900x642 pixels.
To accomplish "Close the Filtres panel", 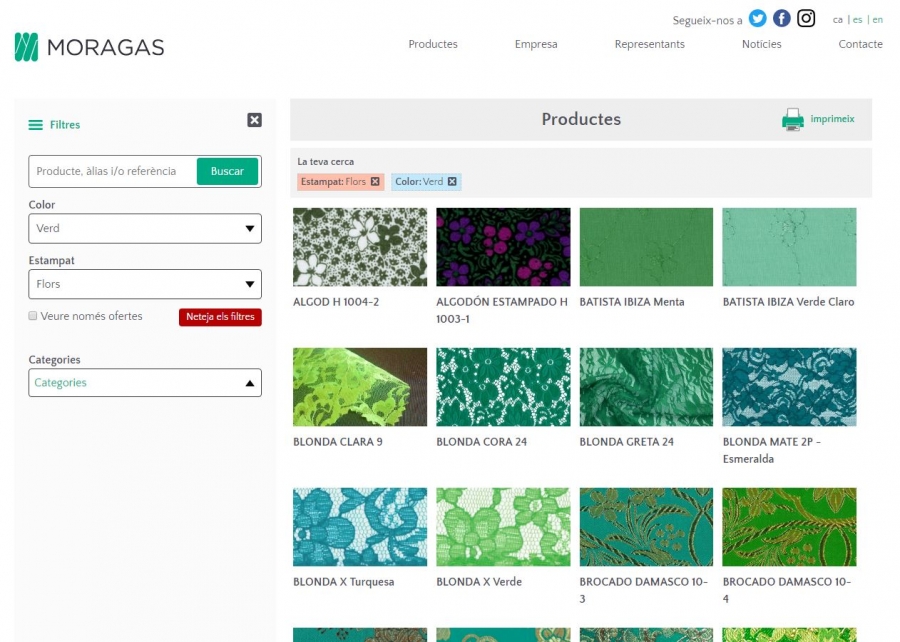I will pos(254,120).
